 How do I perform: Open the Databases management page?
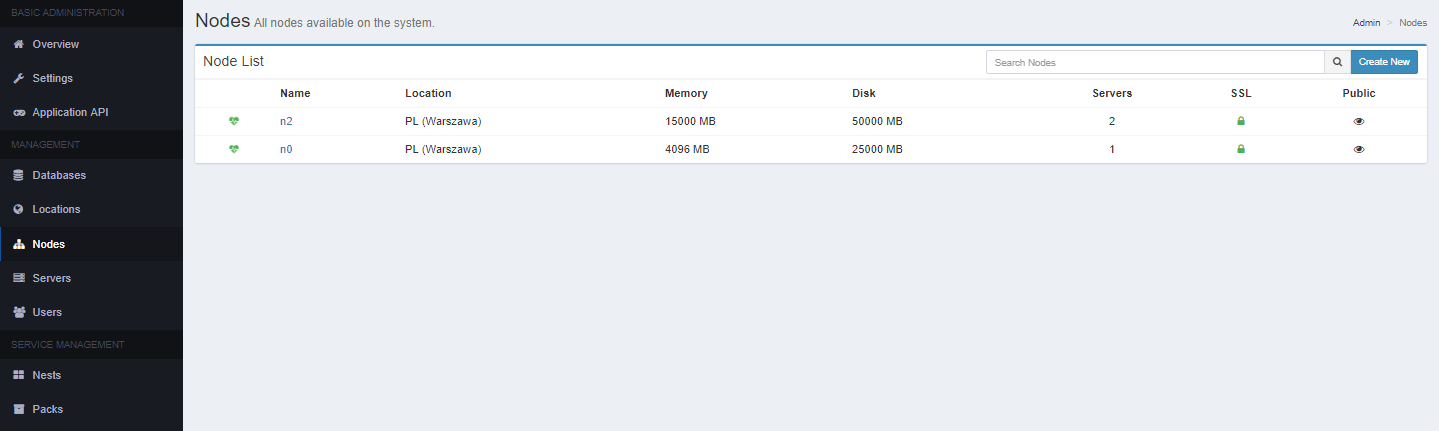point(59,175)
